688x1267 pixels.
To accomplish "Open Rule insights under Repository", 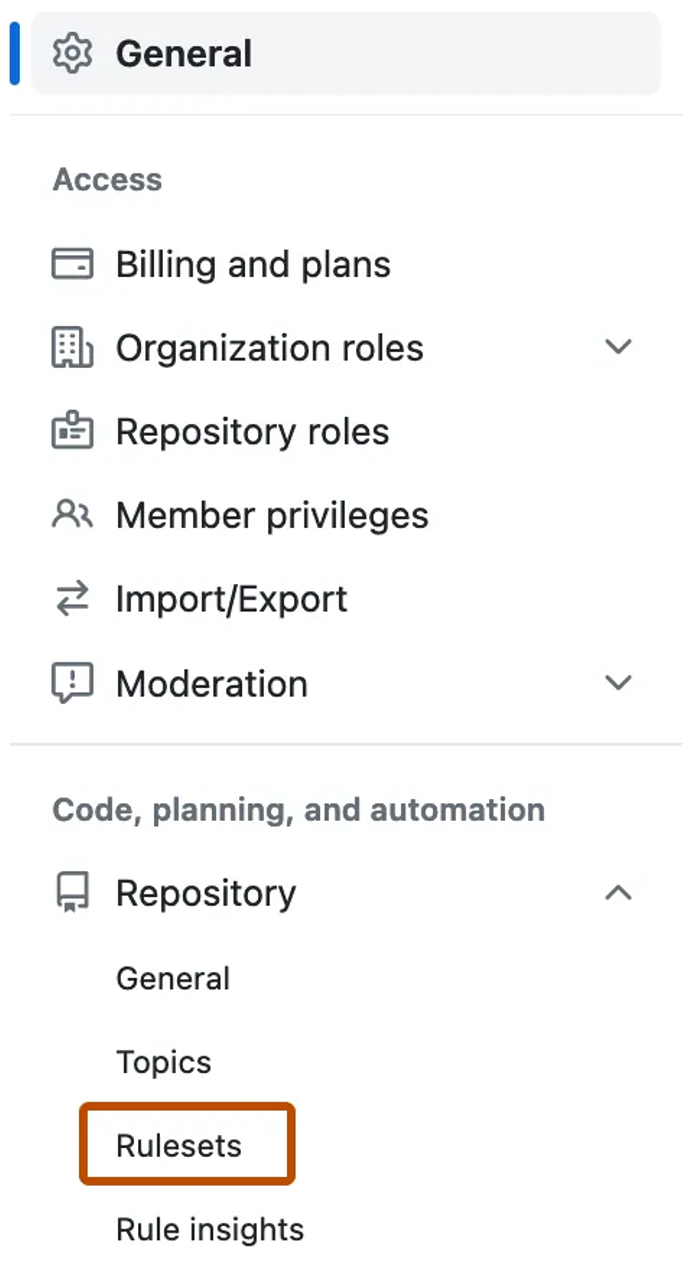I will click(x=210, y=1229).
